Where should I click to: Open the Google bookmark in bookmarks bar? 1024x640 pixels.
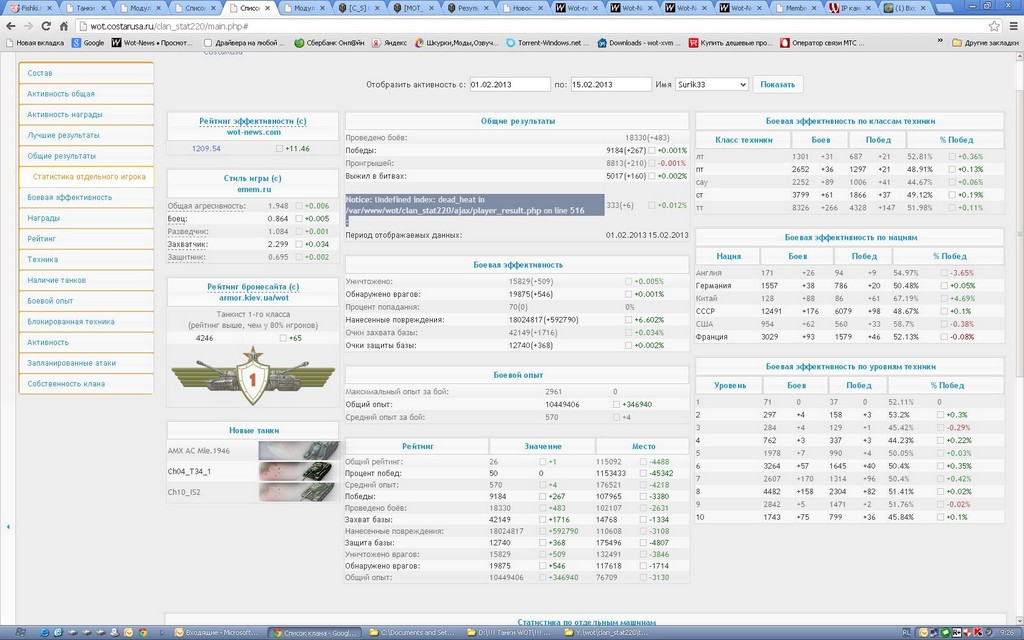87,43
